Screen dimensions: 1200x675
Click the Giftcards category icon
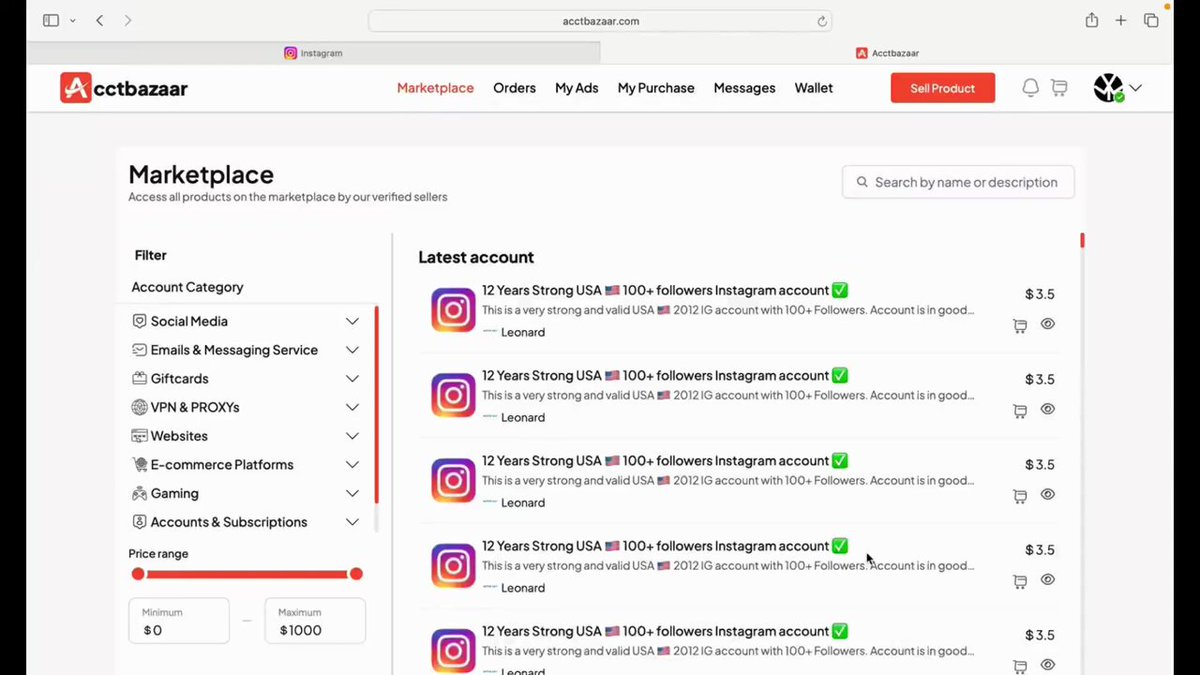tap(140, 379)
